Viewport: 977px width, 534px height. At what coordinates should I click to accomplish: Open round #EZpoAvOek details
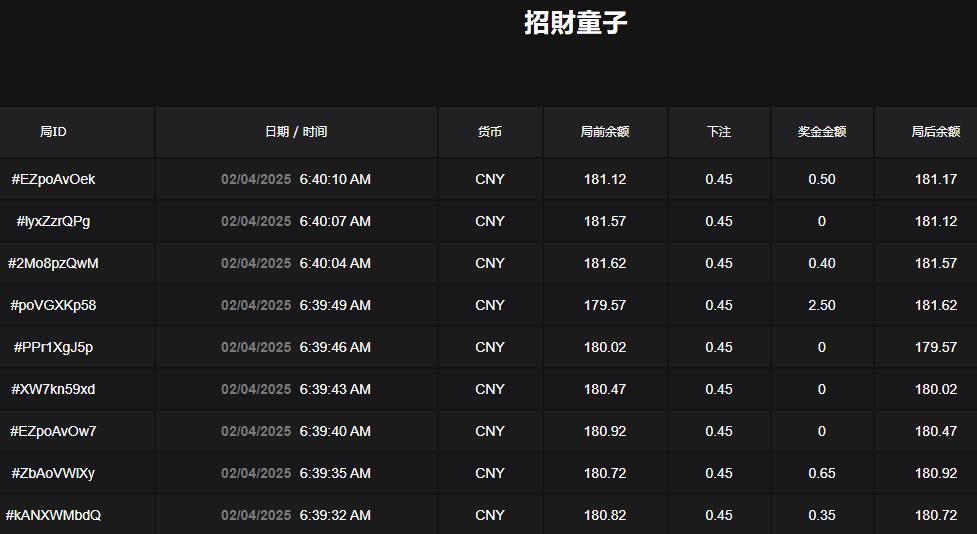coord(53,180)
